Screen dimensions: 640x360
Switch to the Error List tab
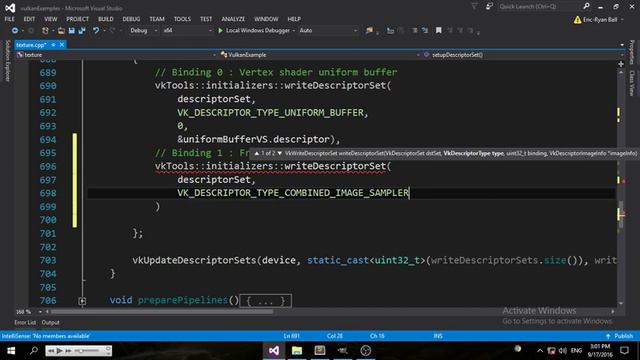[25, 322]
